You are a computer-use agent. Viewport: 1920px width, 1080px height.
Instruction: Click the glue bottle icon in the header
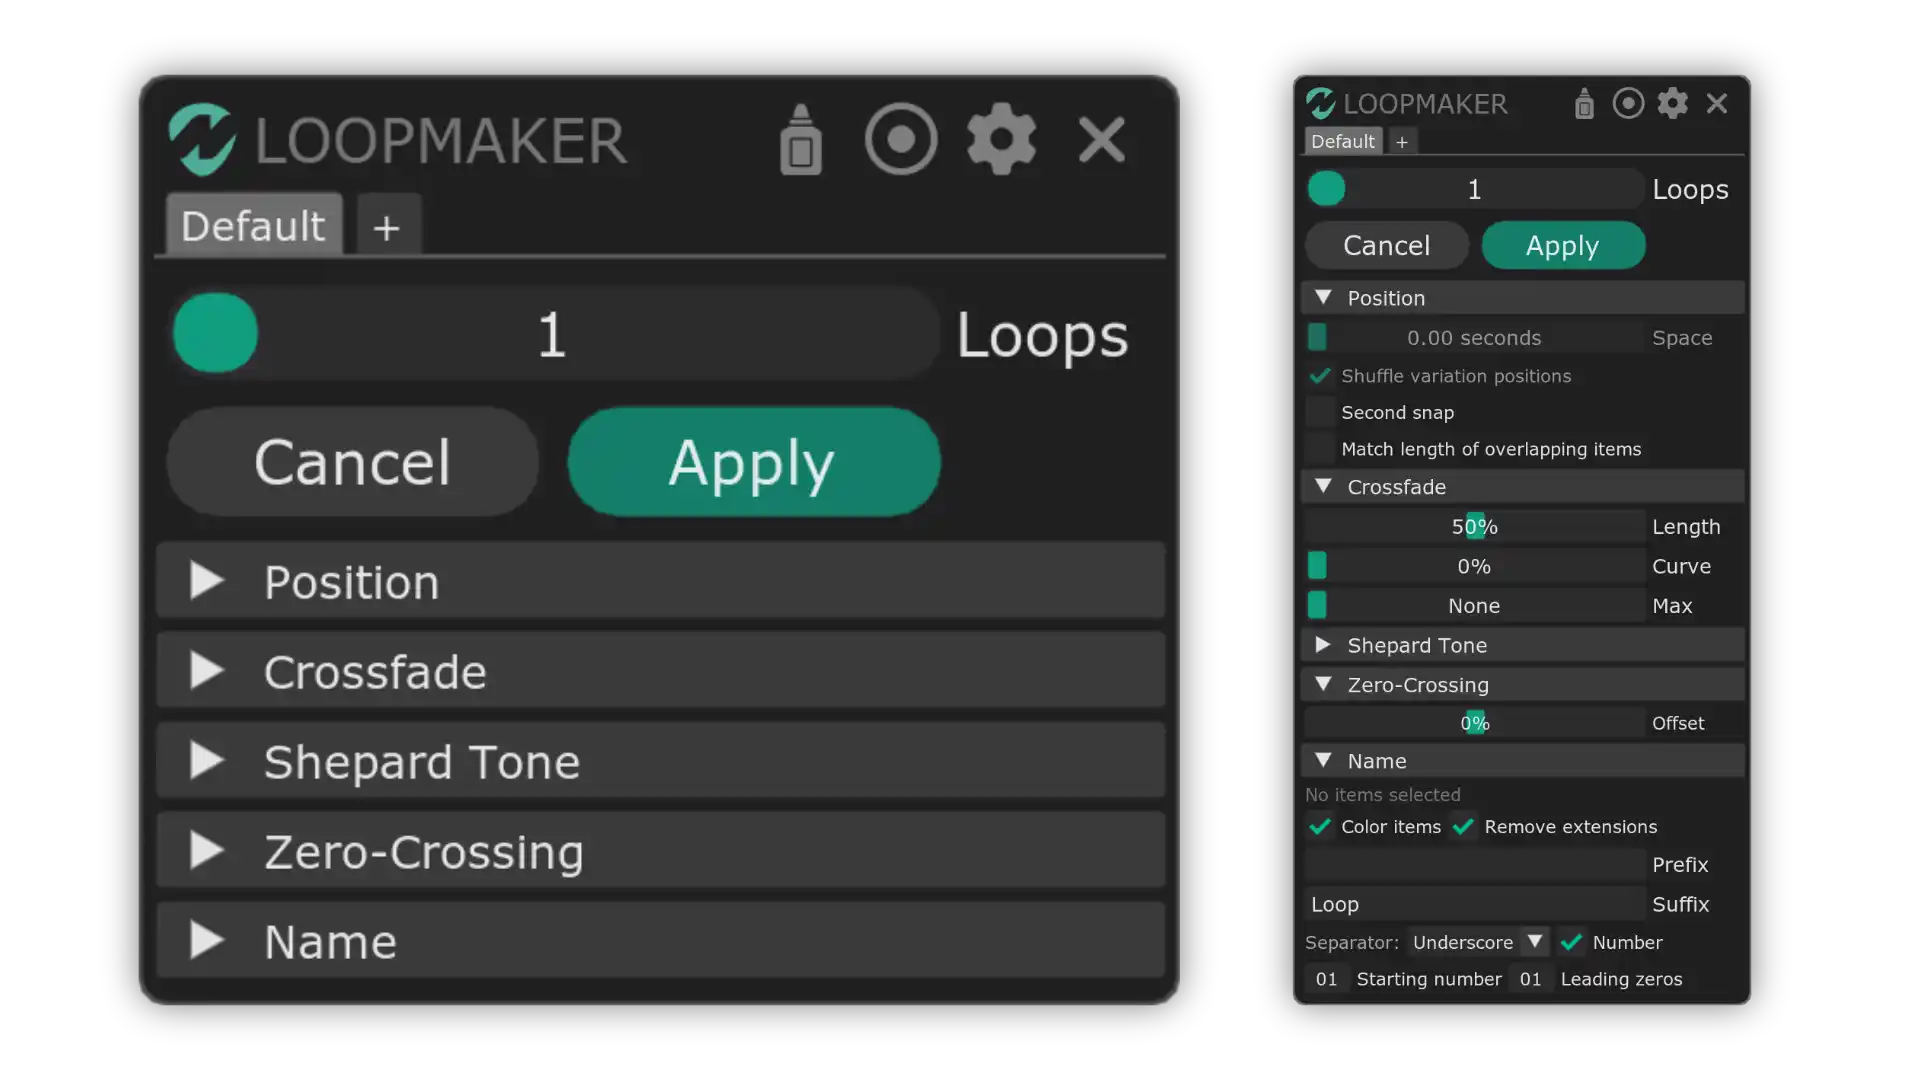799,139
